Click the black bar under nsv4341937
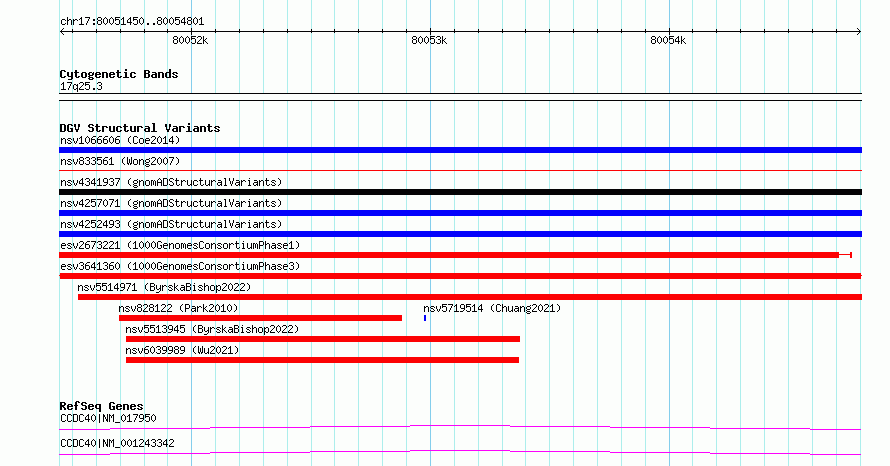 460,192
